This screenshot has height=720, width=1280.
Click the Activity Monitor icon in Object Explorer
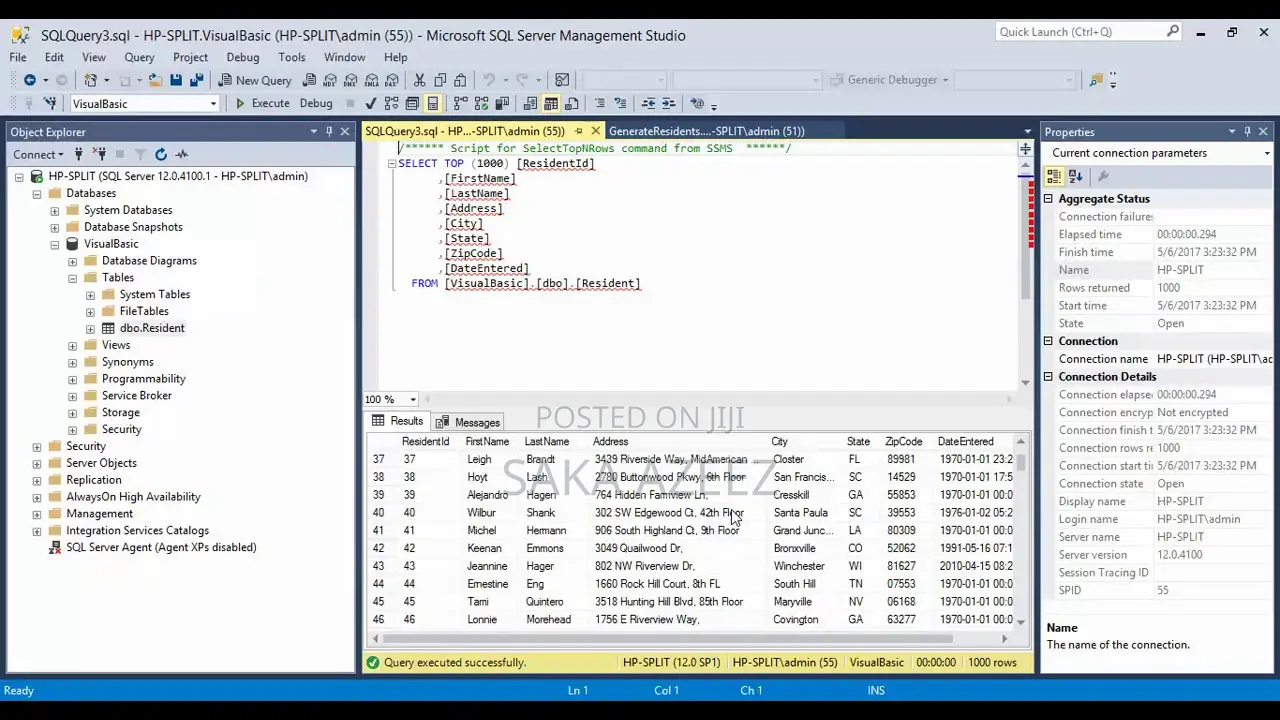[182, 154]
